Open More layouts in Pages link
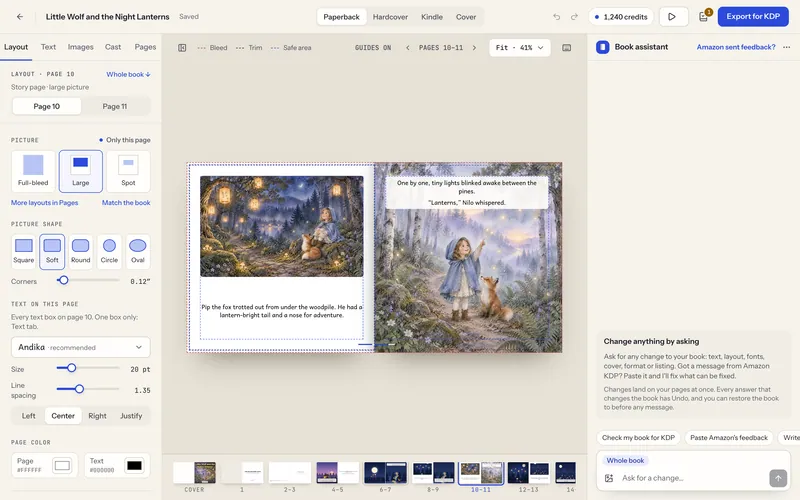Image resolution: width=800 pixels, height=500 pixels. [x=44, y=203]
